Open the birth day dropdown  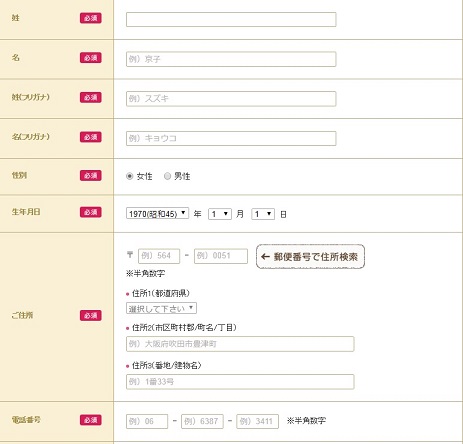pyautogui.click(x=263, y=214)
